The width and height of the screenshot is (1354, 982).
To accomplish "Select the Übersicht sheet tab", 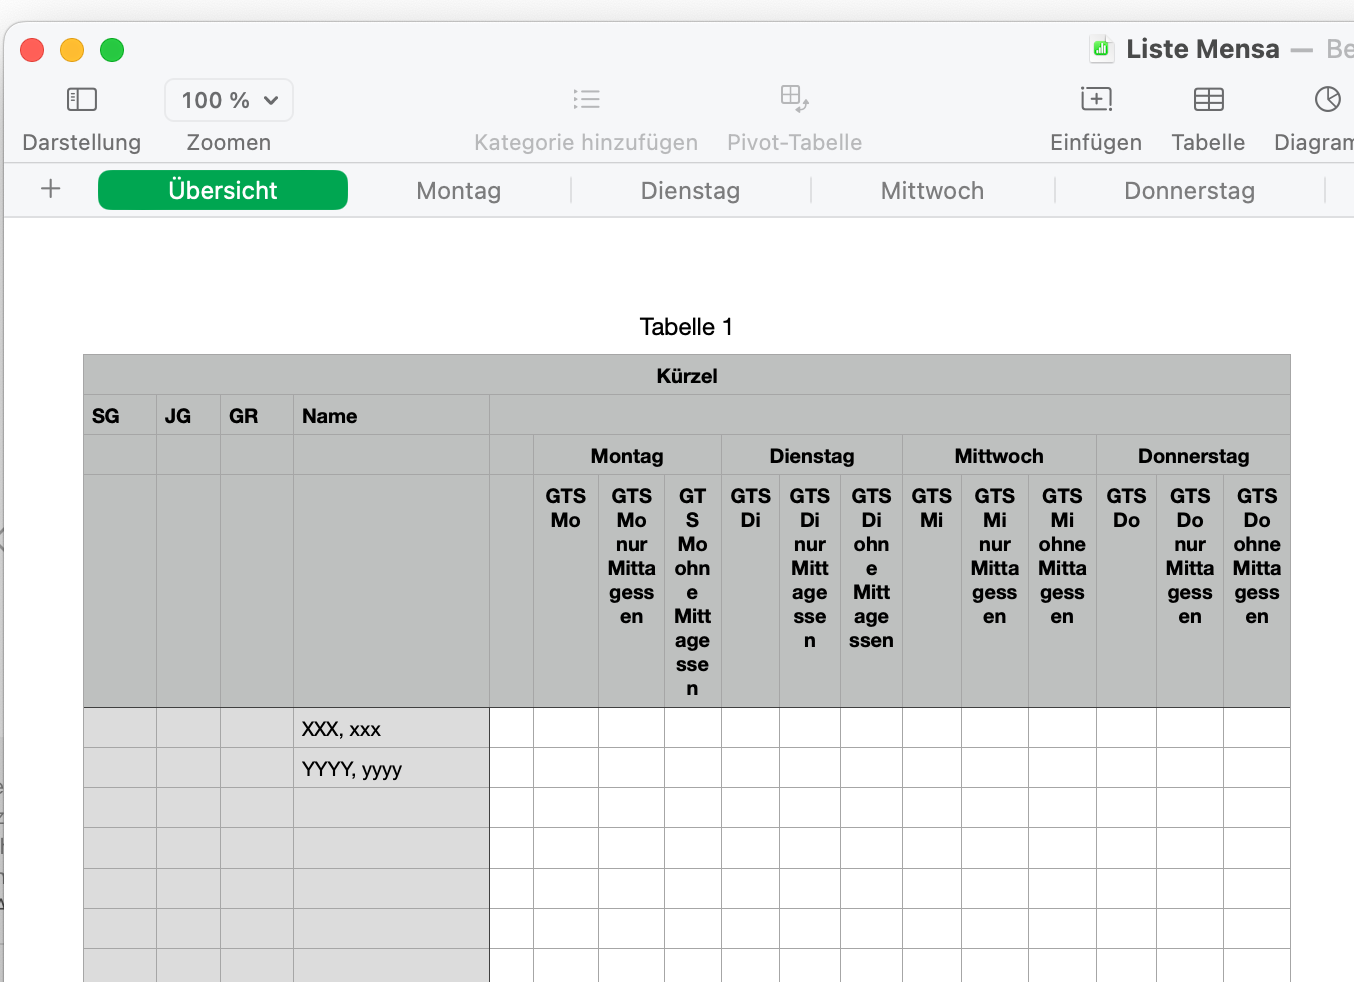I will (223, 190).
